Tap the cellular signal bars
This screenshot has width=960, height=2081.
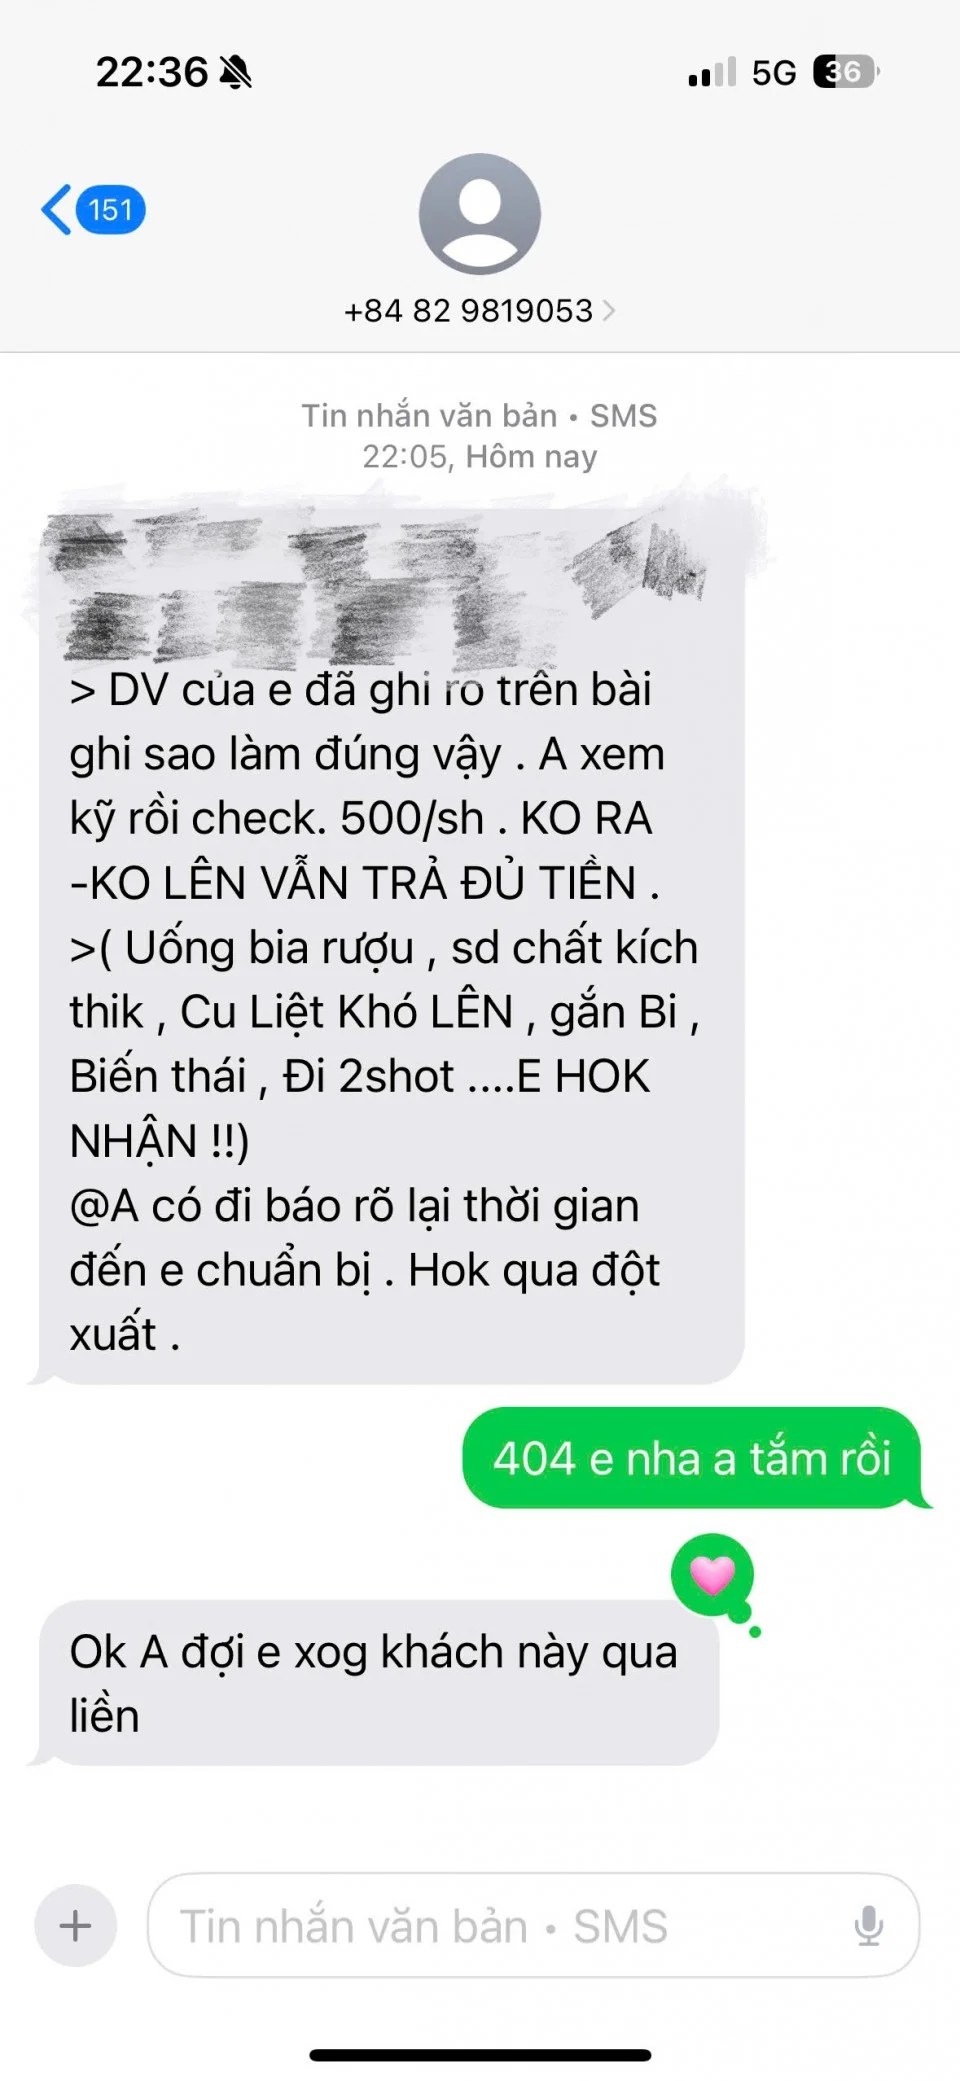tap(712, 73)
